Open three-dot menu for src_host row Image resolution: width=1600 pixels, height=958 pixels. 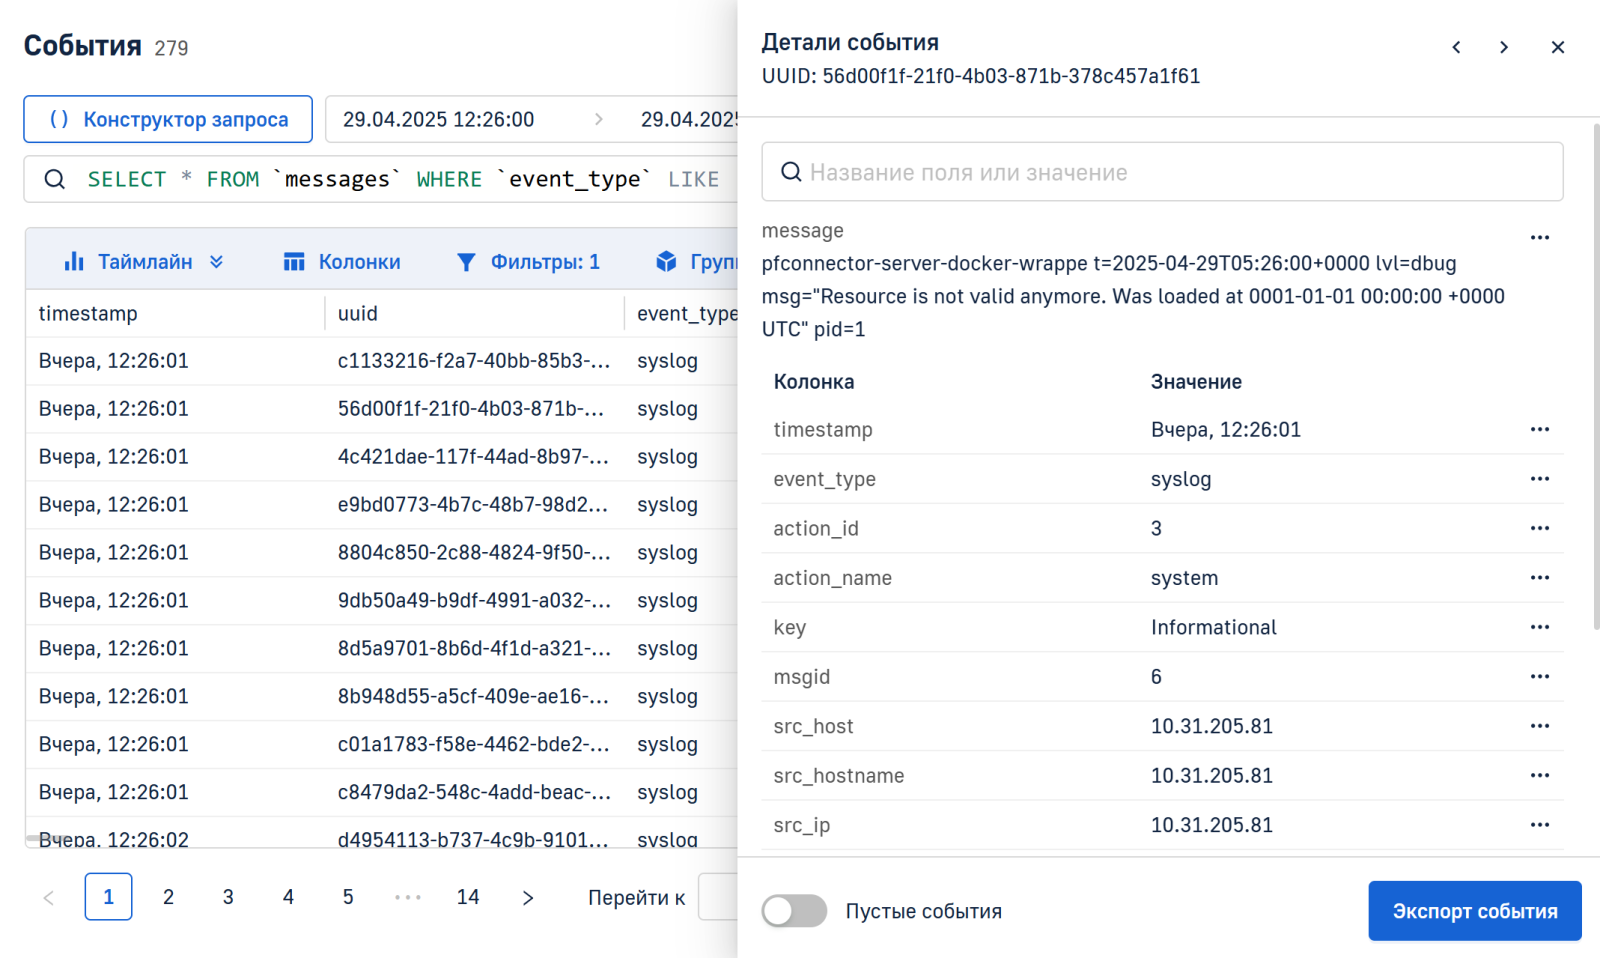click(x=1539, y=727)
